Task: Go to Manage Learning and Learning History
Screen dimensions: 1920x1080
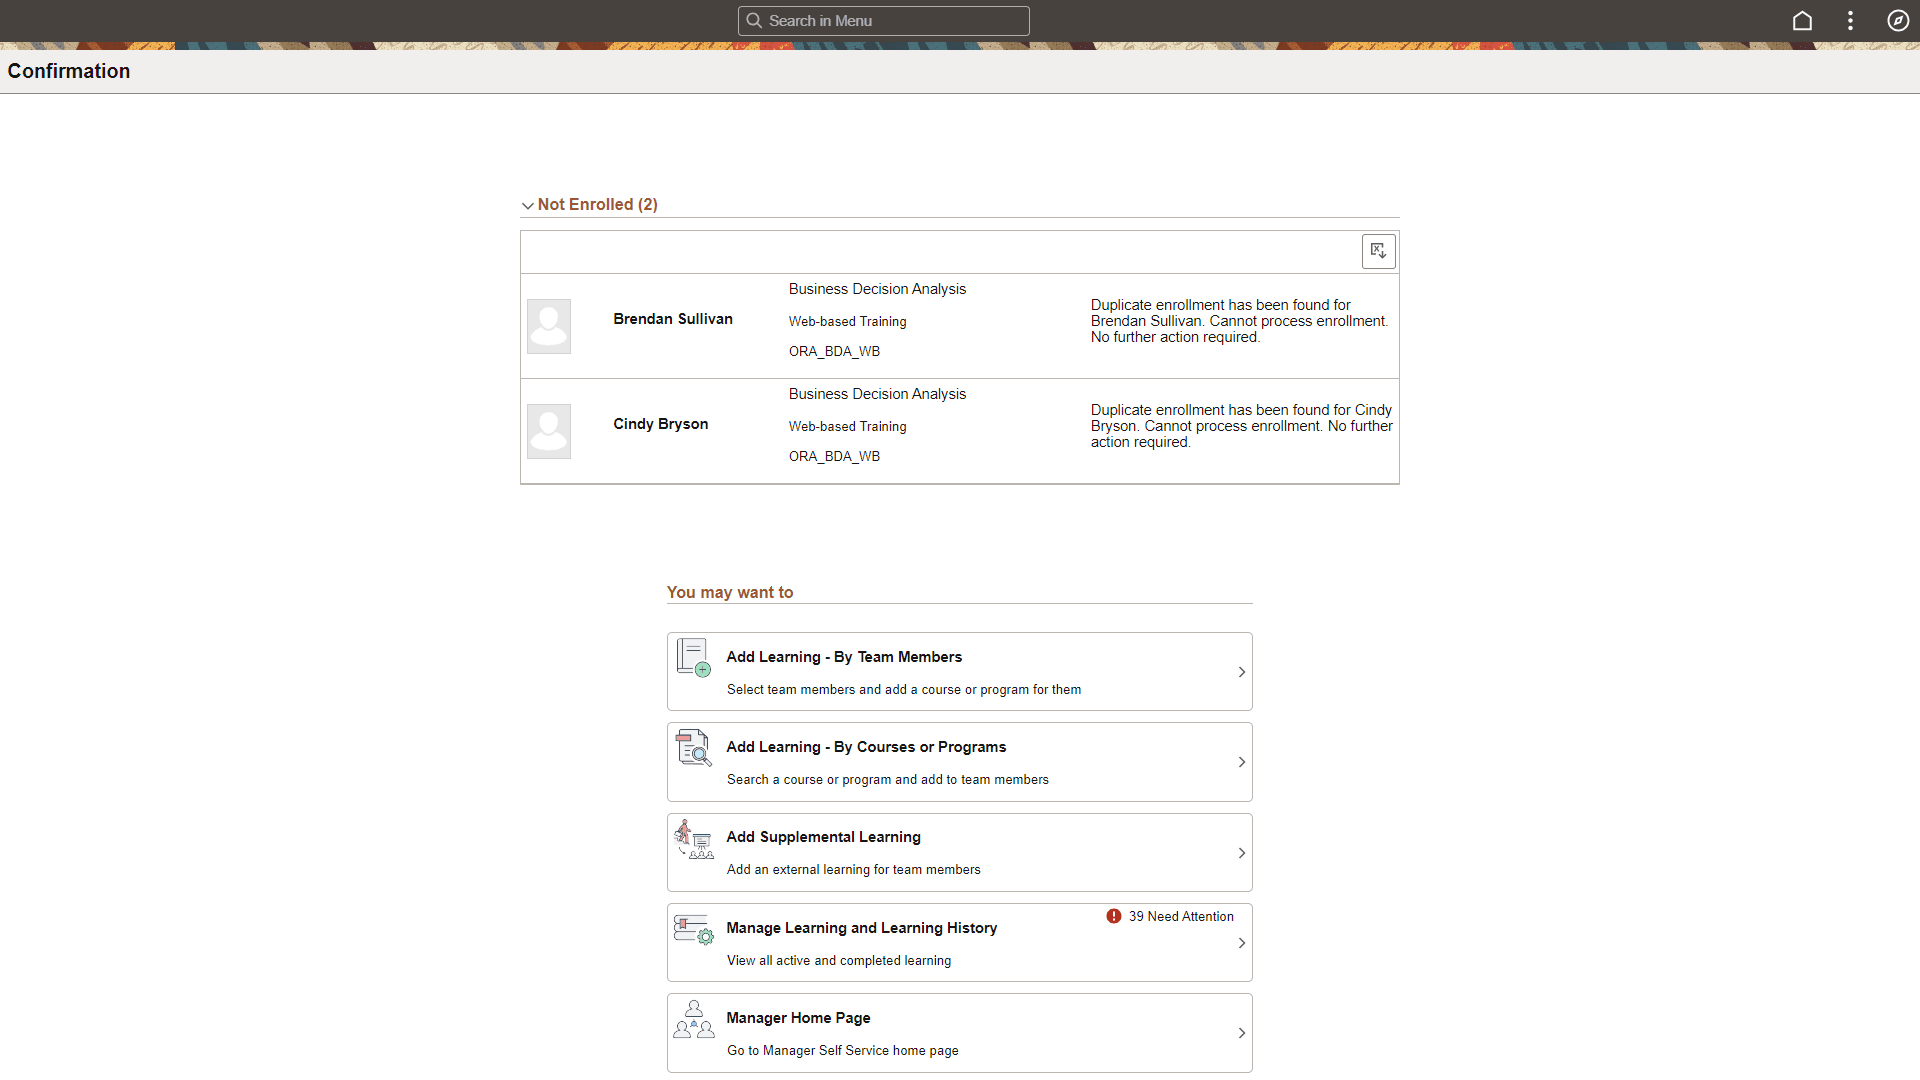Action: point(959,941)
